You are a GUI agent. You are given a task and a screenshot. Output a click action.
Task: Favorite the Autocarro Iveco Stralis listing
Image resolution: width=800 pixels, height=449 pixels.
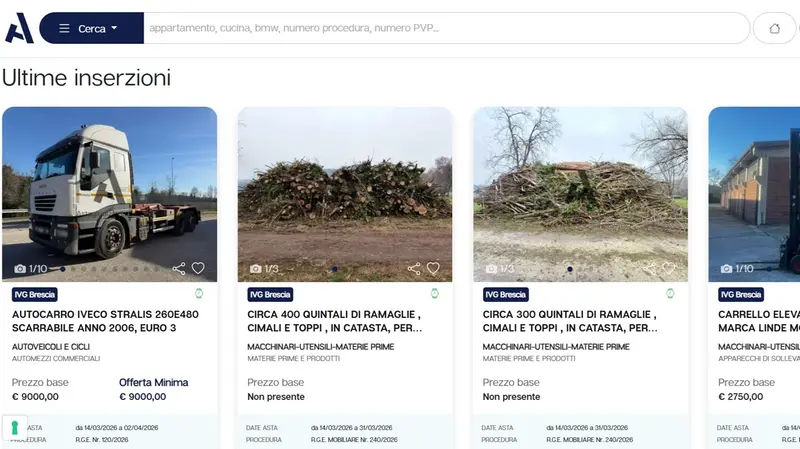(x=198, y=268)
